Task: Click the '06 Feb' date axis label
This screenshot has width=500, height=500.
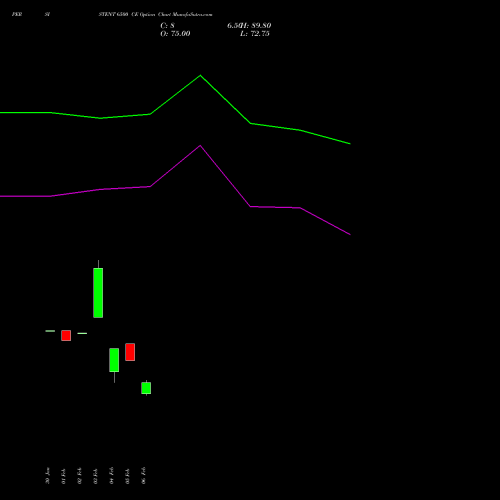Action: click(143, 476)
